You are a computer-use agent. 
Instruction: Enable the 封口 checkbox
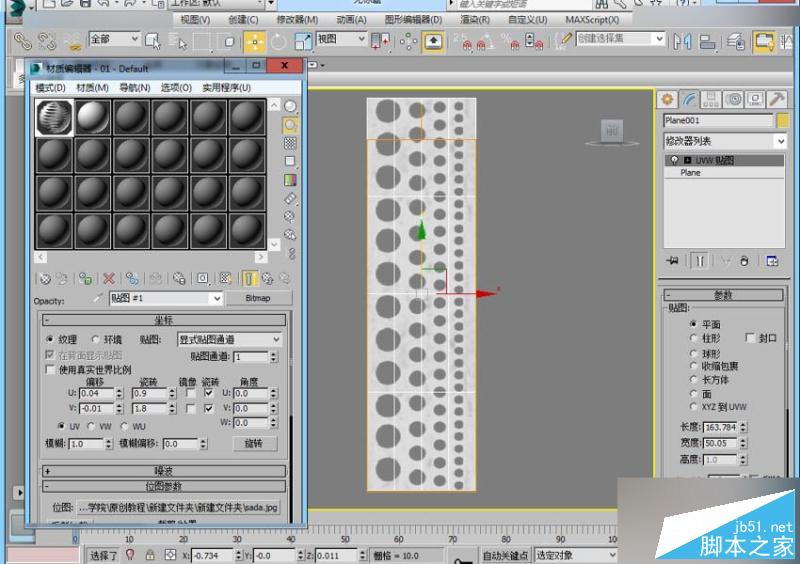click(750, 338)
